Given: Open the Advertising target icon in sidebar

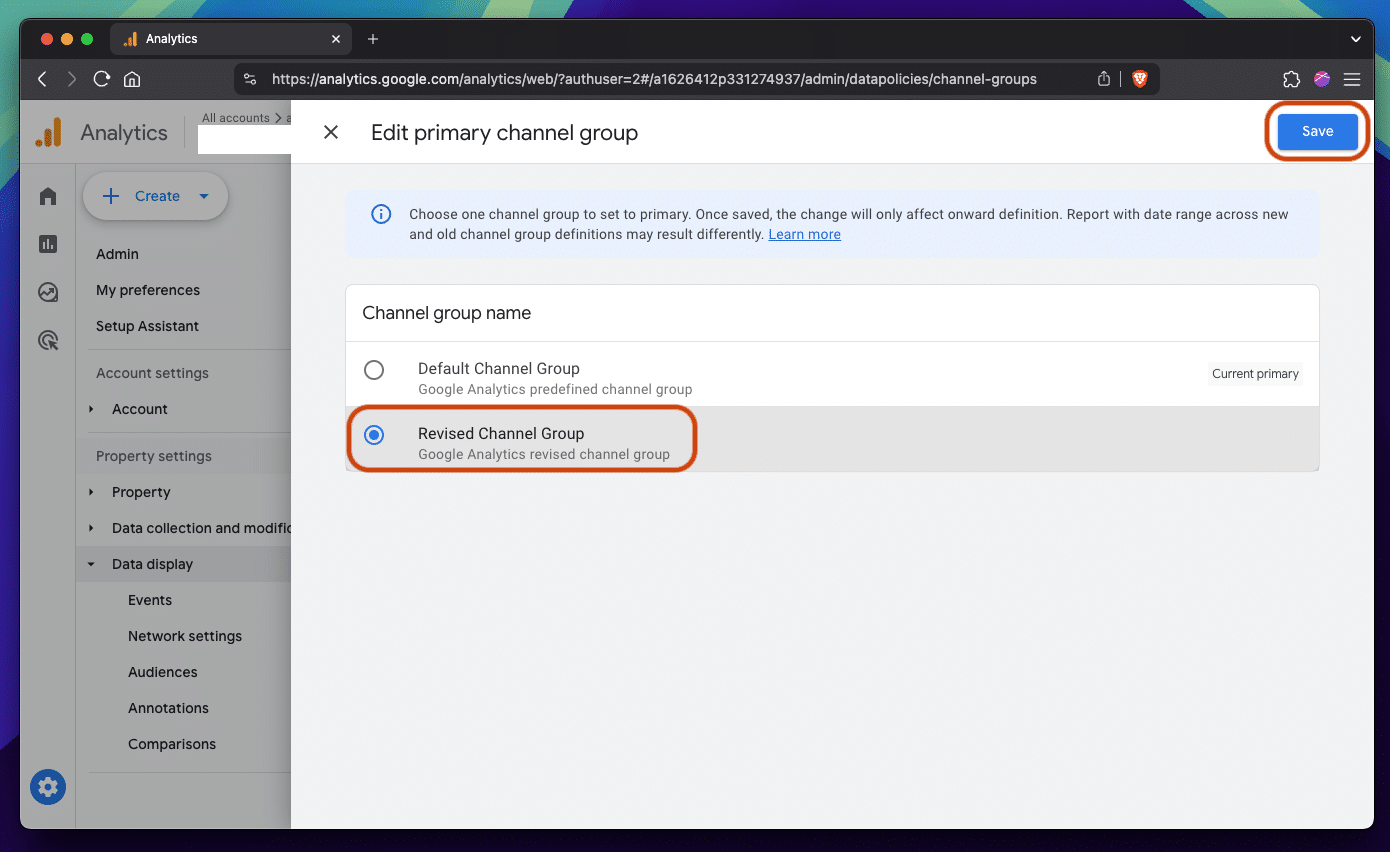Looking at the screenshot, I should [x=48, y=341].
